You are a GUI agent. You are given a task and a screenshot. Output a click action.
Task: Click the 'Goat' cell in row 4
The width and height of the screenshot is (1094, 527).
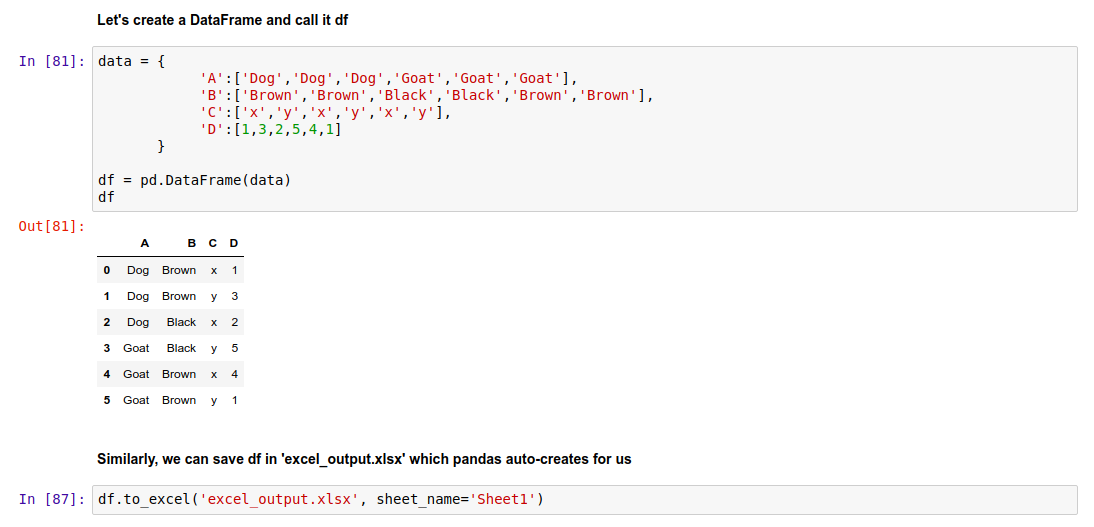point(136,374)
